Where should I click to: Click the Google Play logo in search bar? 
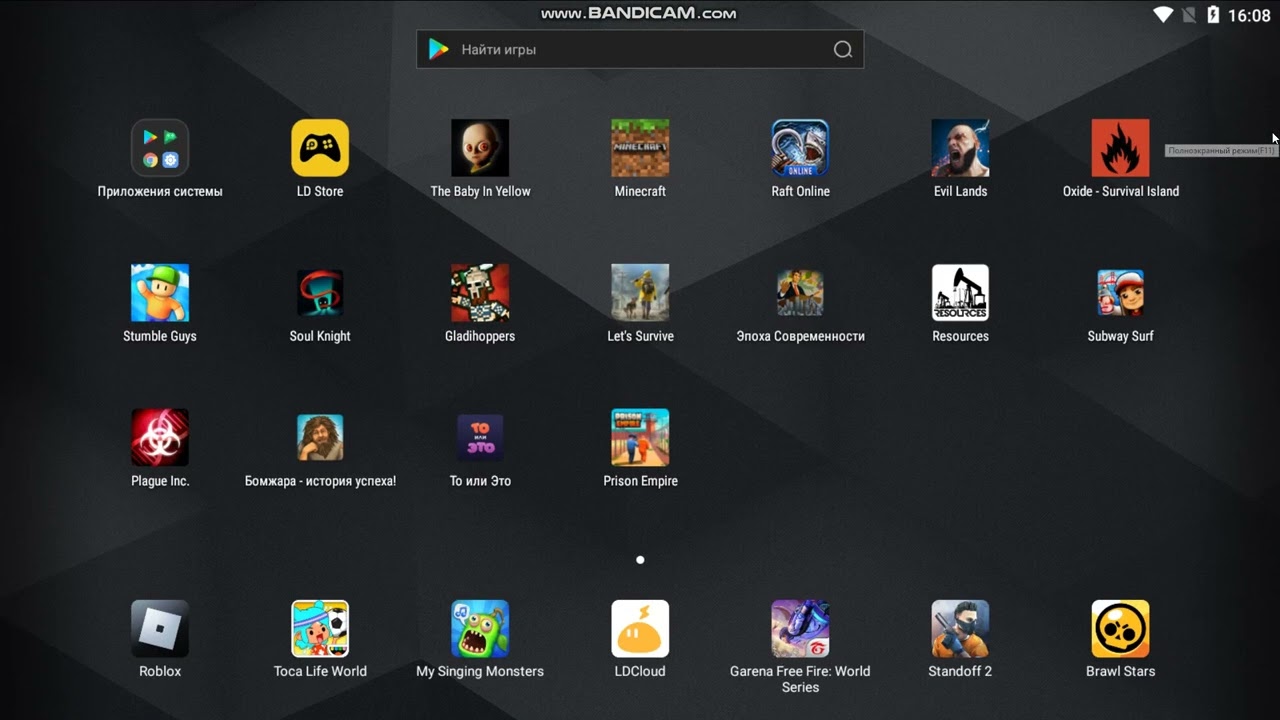coord(438,49)
